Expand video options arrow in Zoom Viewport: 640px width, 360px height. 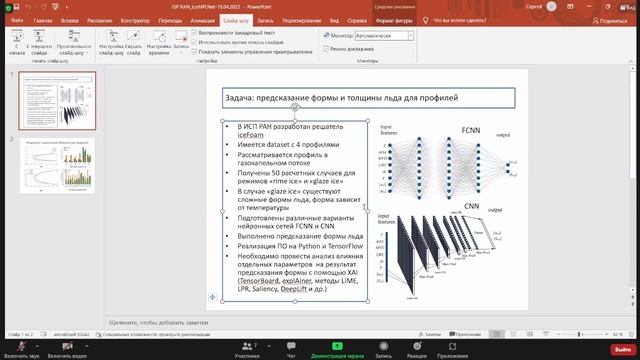pyautogui.click(x=87, y=346)
